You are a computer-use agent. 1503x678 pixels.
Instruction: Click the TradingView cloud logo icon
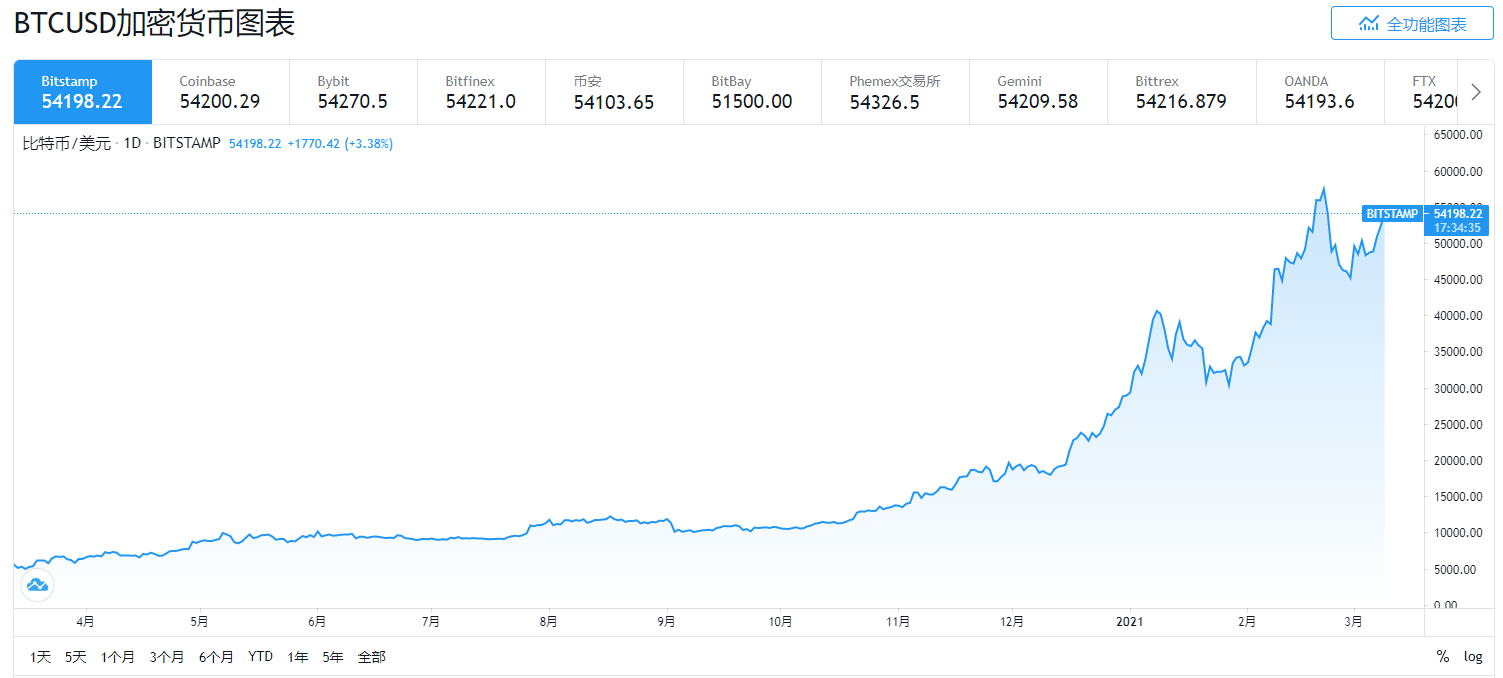[x=37, y=585]
